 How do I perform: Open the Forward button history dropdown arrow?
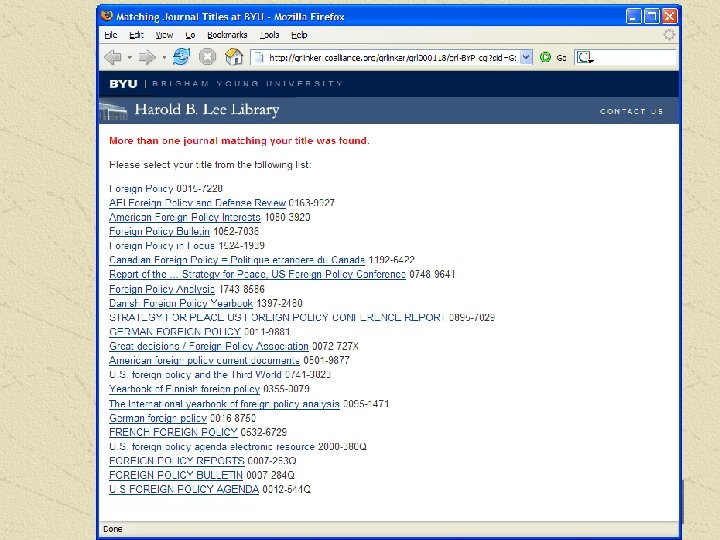tap(164, 58)
